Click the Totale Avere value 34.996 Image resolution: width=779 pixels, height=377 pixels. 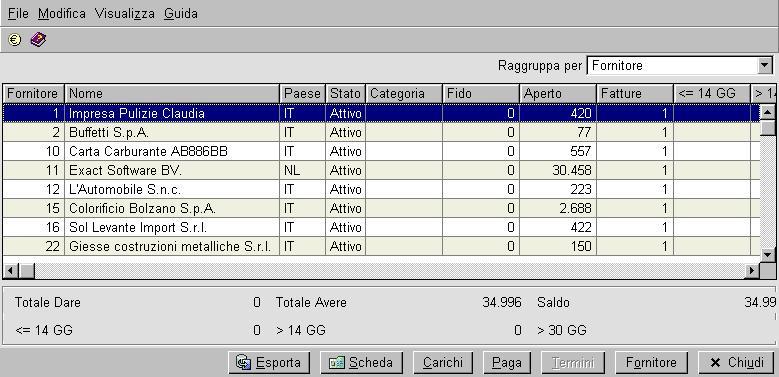click(x=501, y=302)
